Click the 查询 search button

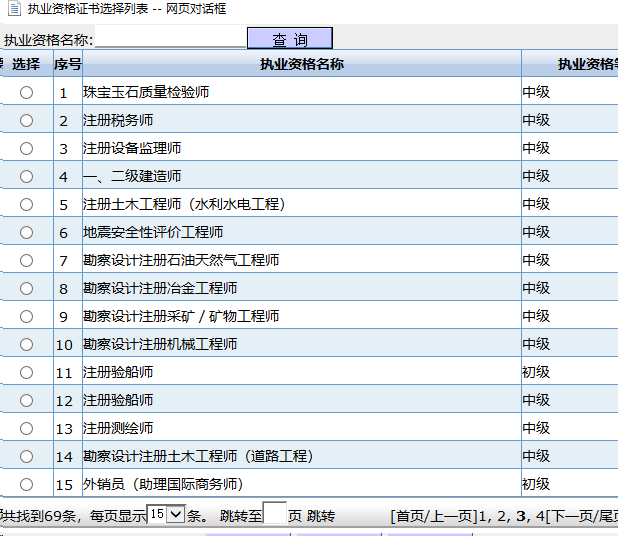click(290, 38)
